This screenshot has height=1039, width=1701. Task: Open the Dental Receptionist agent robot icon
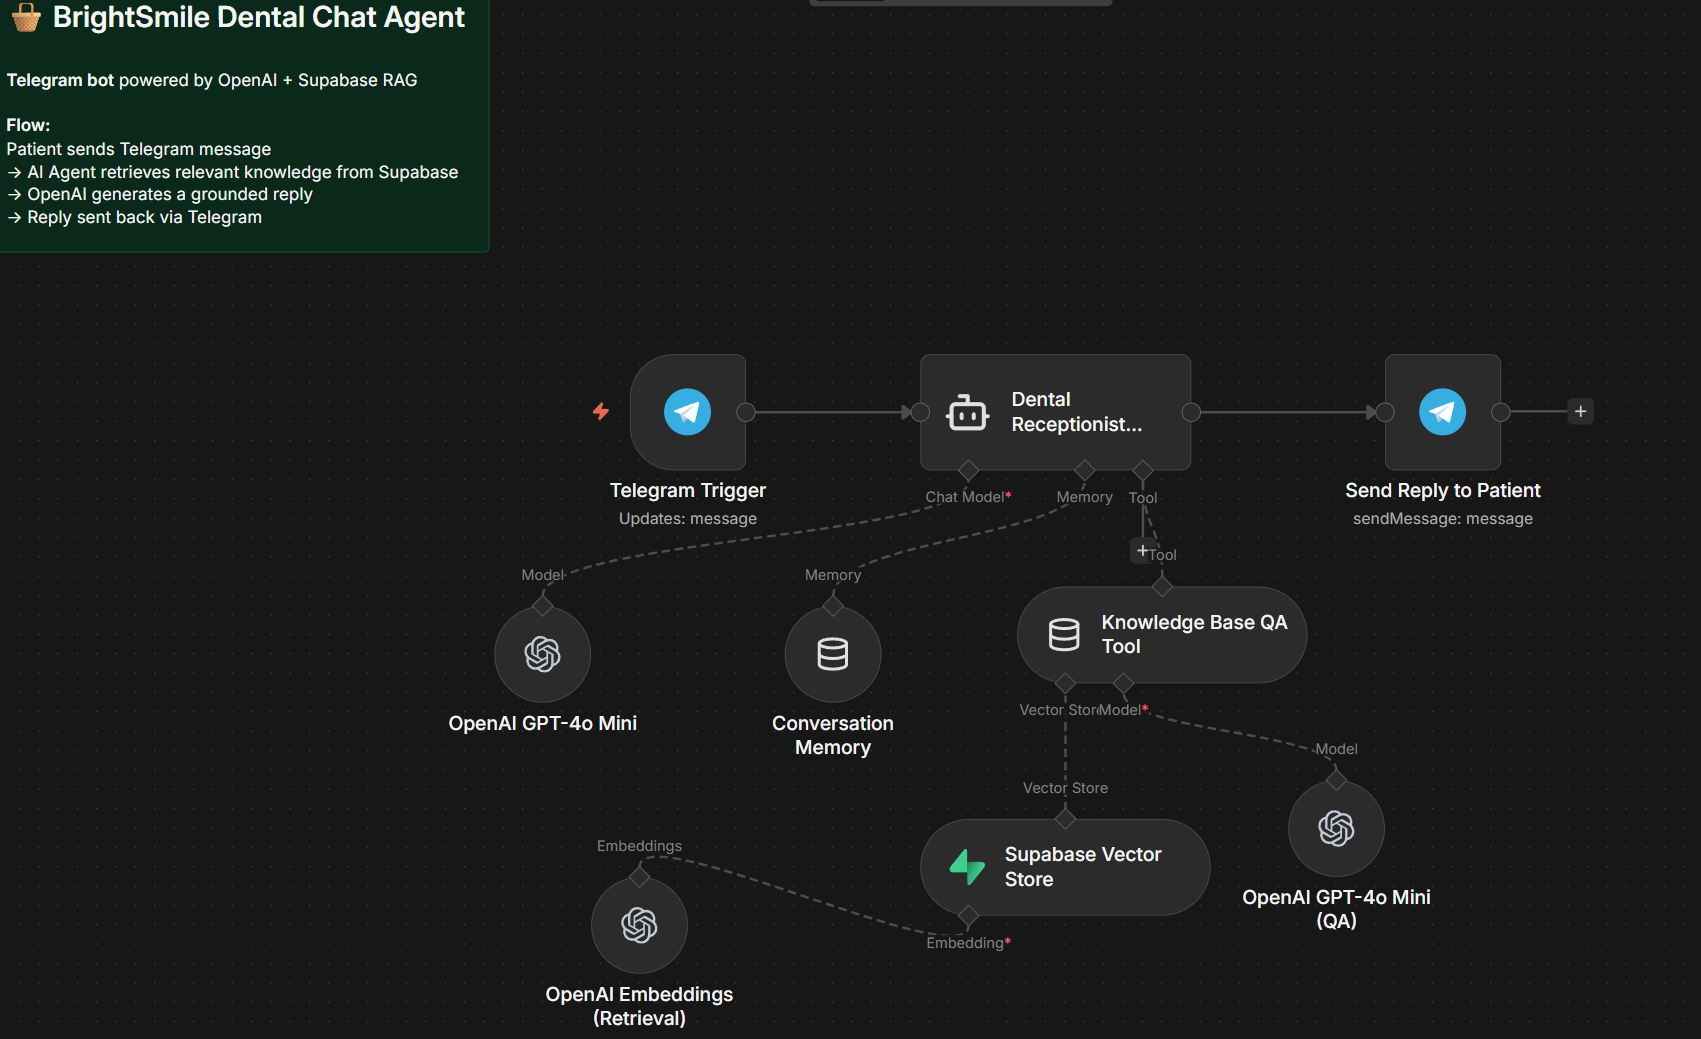(967, 412)
